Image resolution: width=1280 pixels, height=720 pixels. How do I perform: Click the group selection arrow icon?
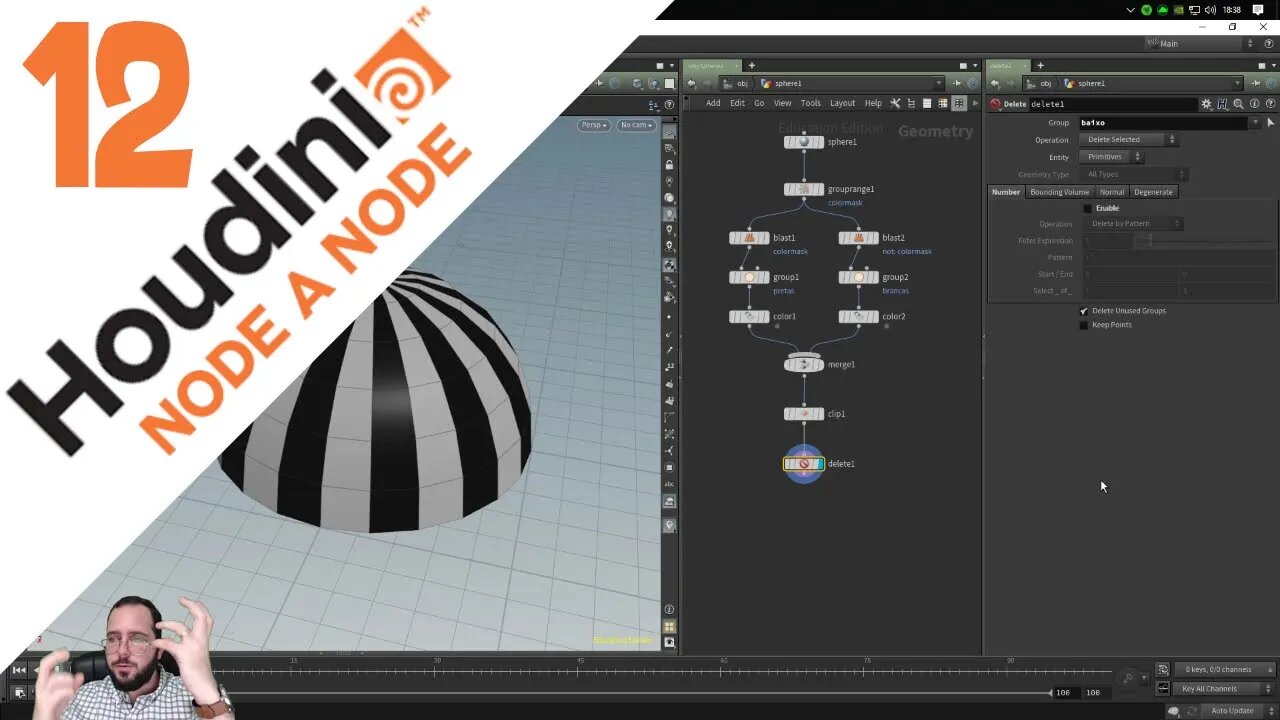click(1271, 122)
